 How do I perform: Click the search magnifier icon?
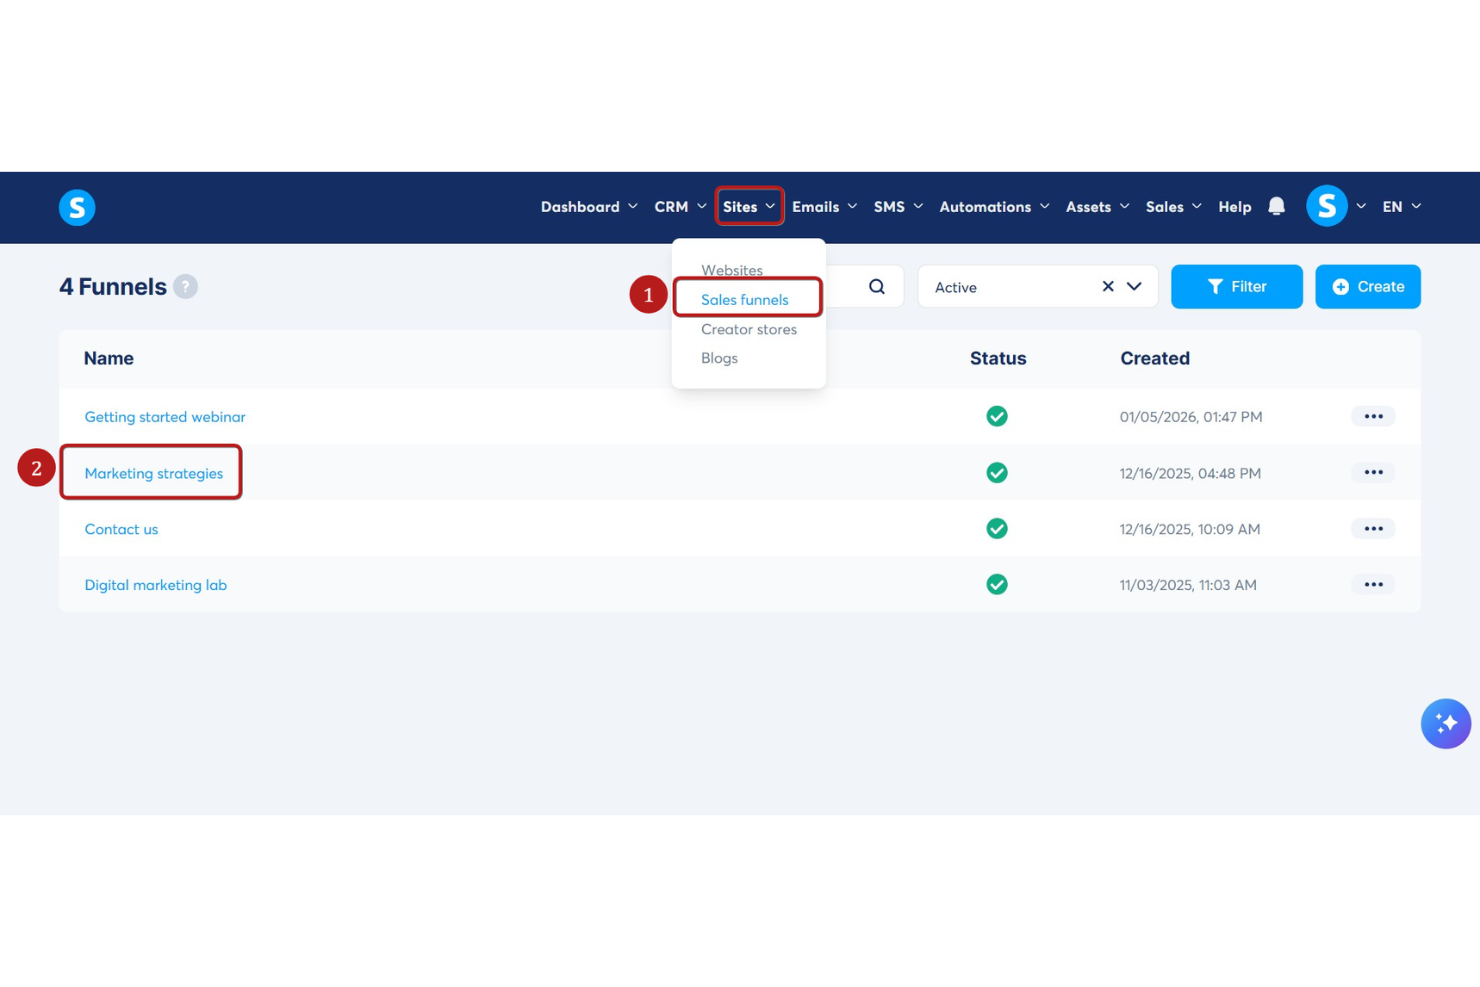[877, 287]
